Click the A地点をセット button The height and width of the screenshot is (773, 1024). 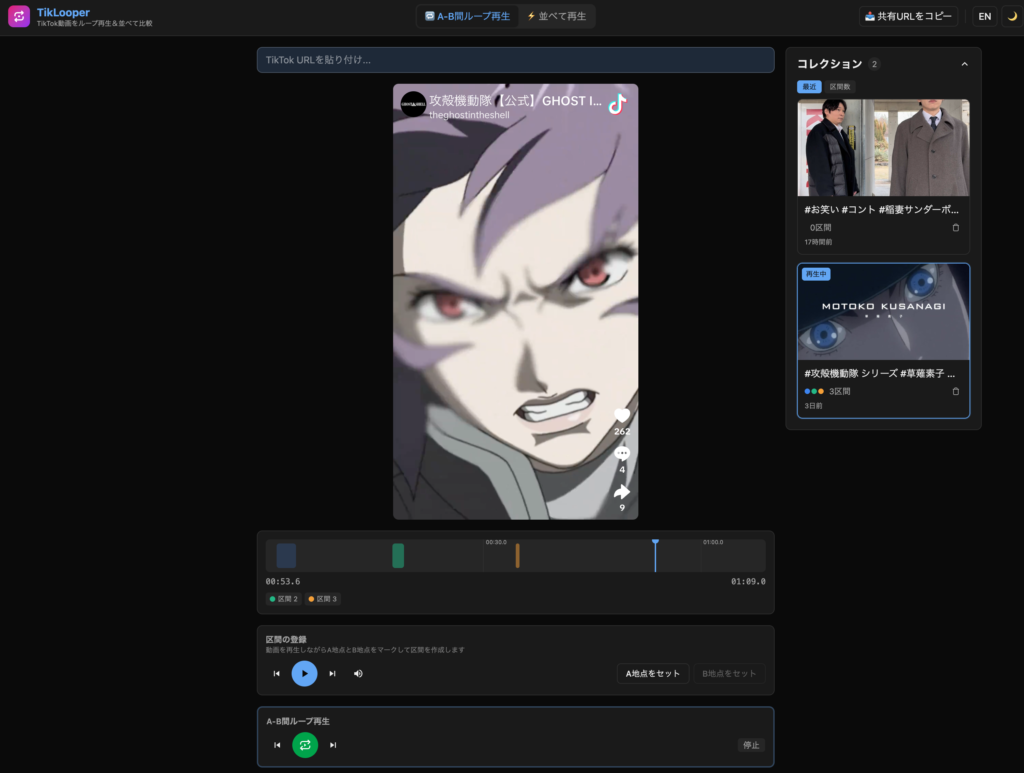tap(652, 673)
